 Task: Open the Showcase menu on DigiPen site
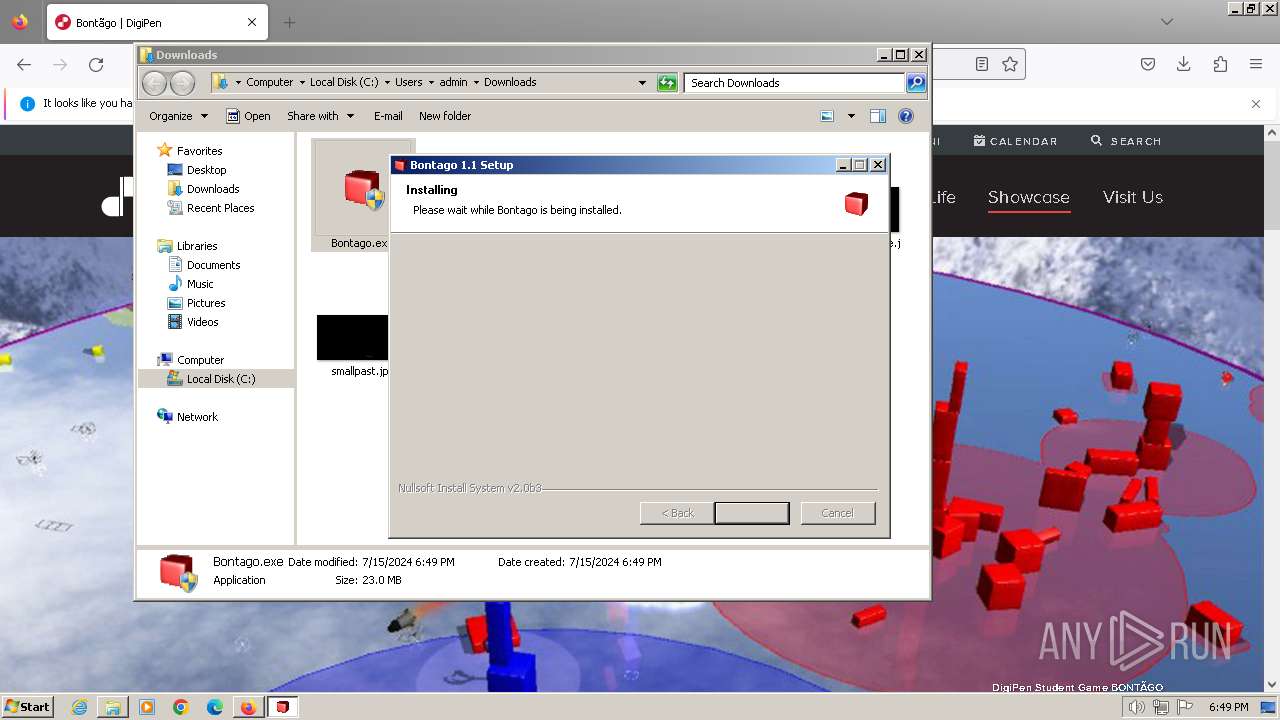[x=1029, y=197]
